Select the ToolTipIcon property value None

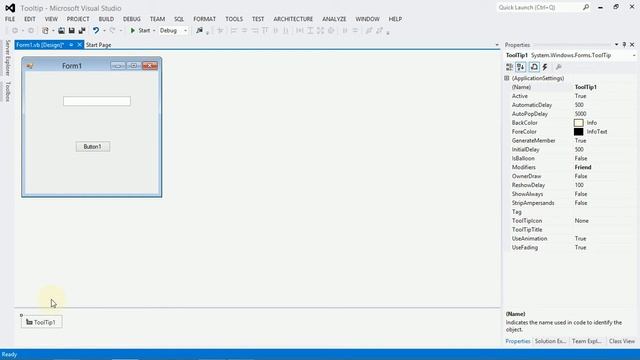[x=582, y=221]
